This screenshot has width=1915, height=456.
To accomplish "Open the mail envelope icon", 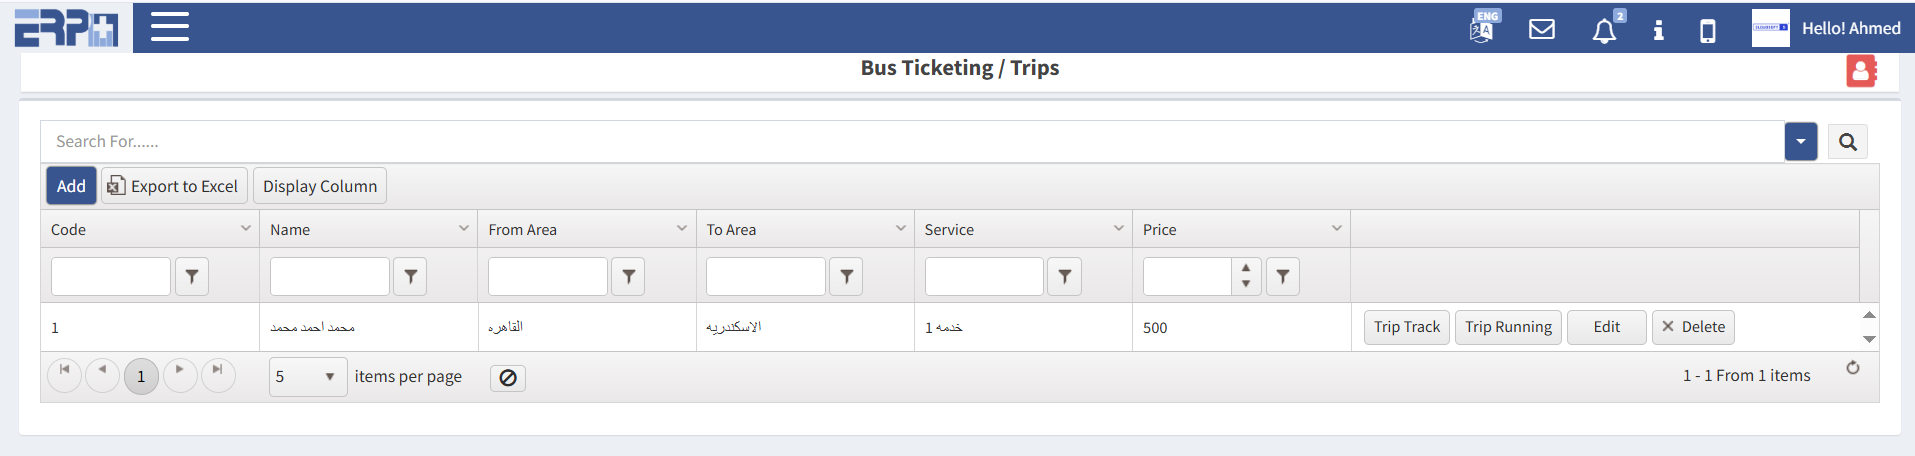I will click(x=1542, y=29).
